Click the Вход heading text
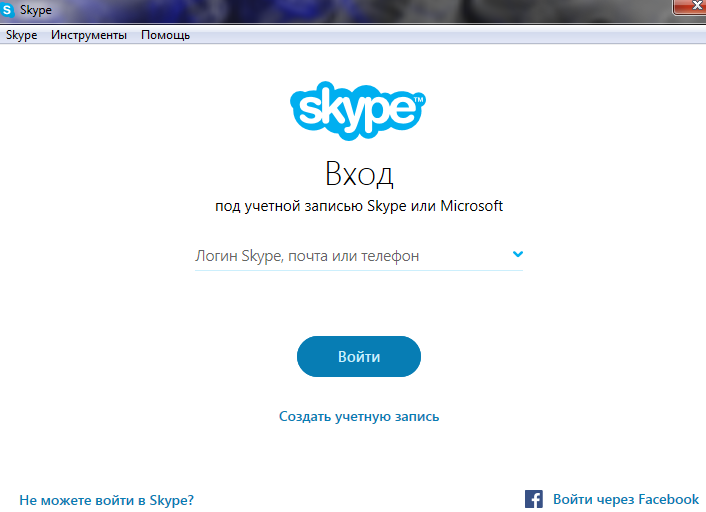 tap(359, 173)
